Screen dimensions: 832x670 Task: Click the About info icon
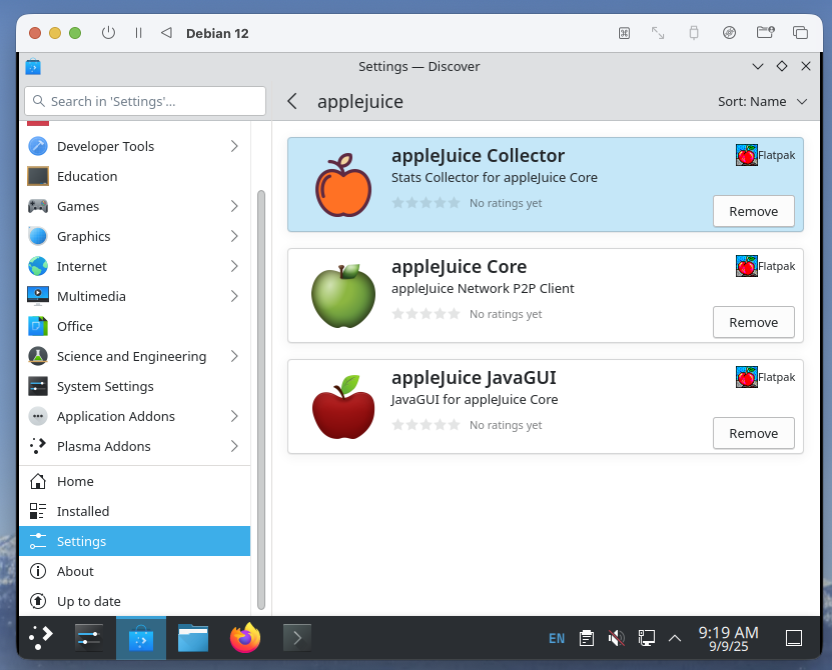click(38, 571)
